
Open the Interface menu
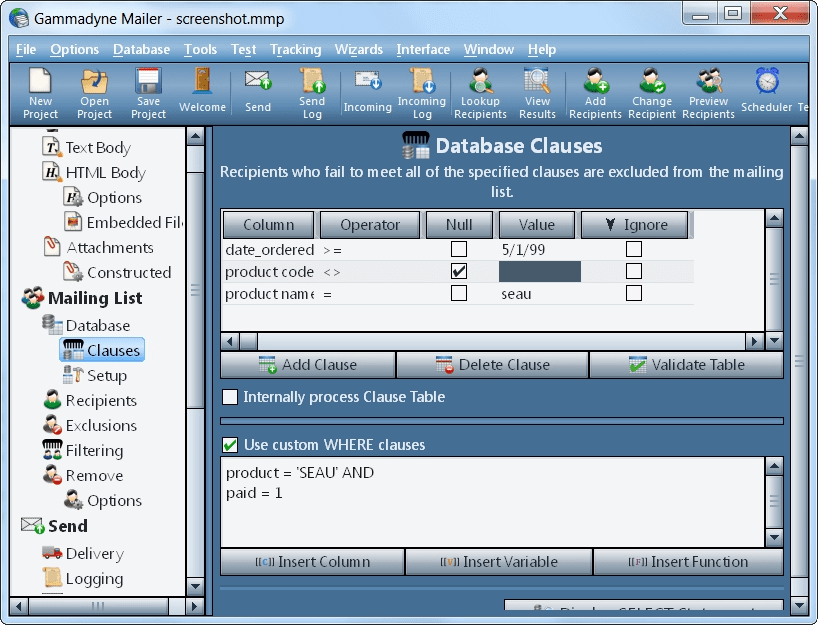[423, 50]
